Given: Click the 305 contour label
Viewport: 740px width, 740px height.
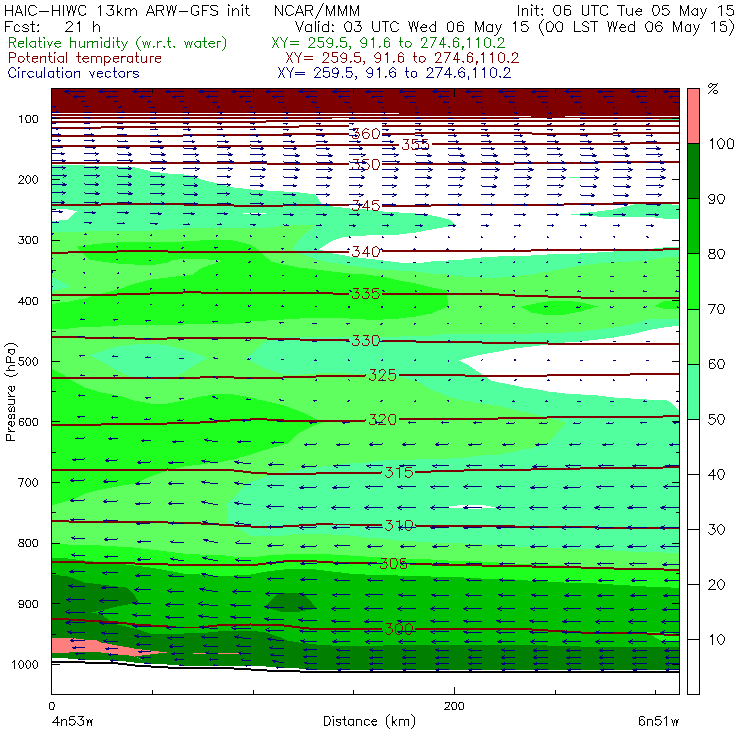Looking at the screenshot, I should (394, 563).
